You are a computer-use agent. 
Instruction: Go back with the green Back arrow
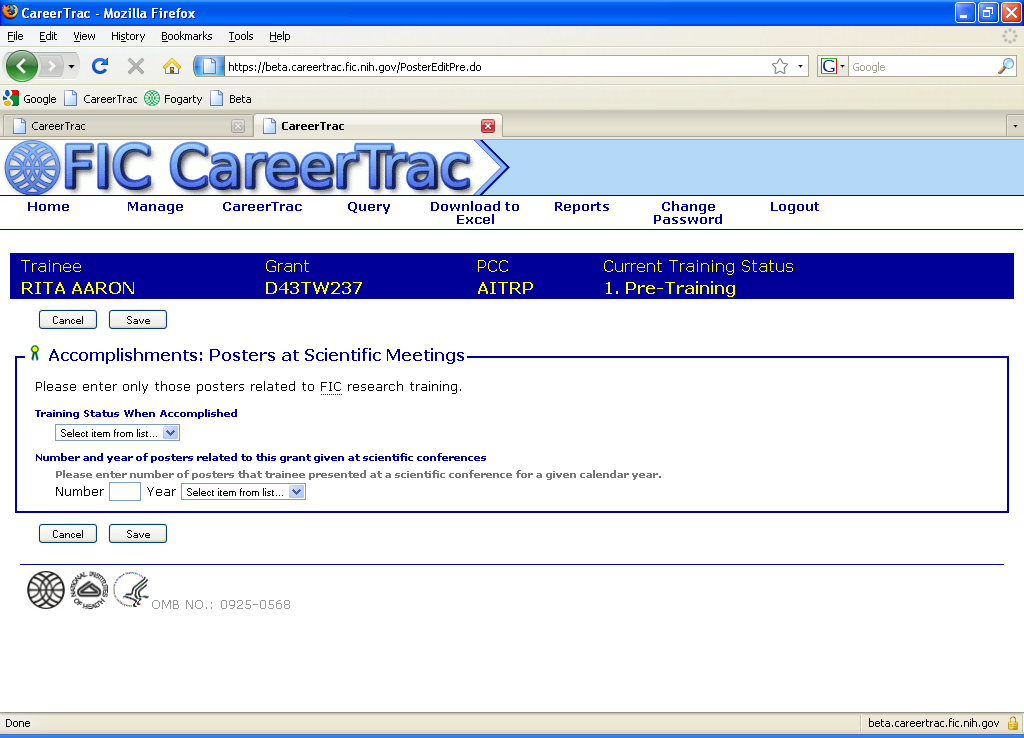coord(22,66)
